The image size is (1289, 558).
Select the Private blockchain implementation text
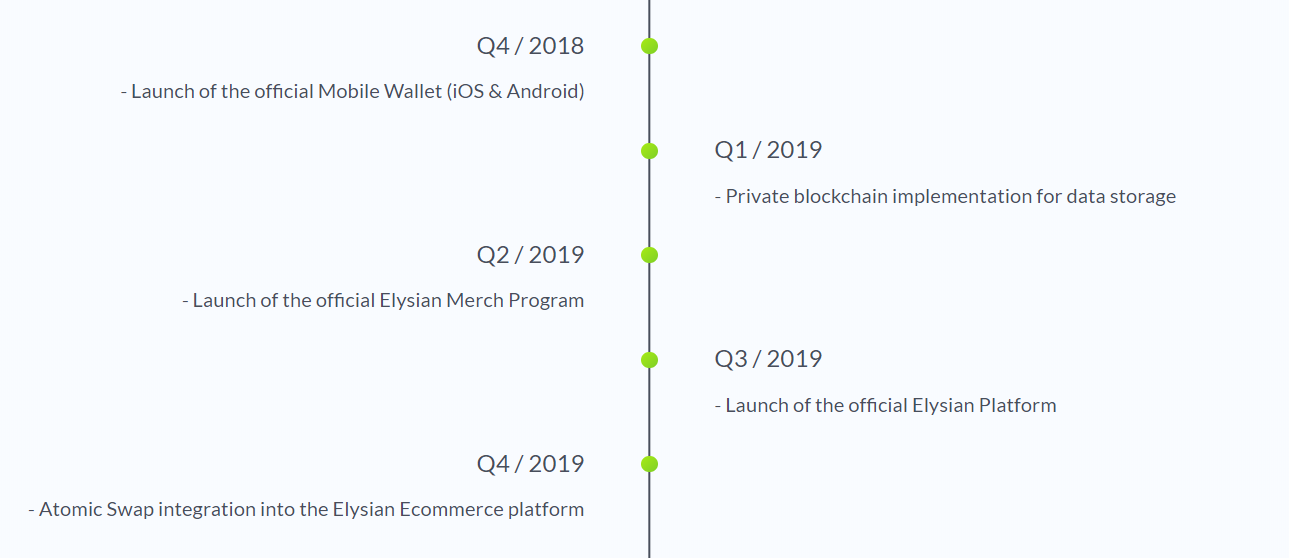point(945,197)
